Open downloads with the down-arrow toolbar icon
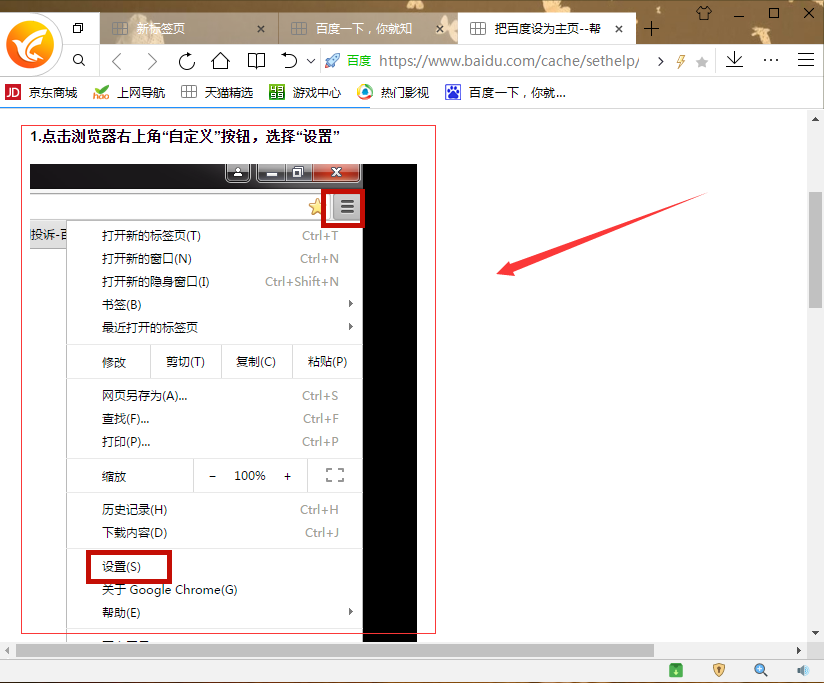The width and height of the screenshot is (824, 683). (x=733, y=61)
